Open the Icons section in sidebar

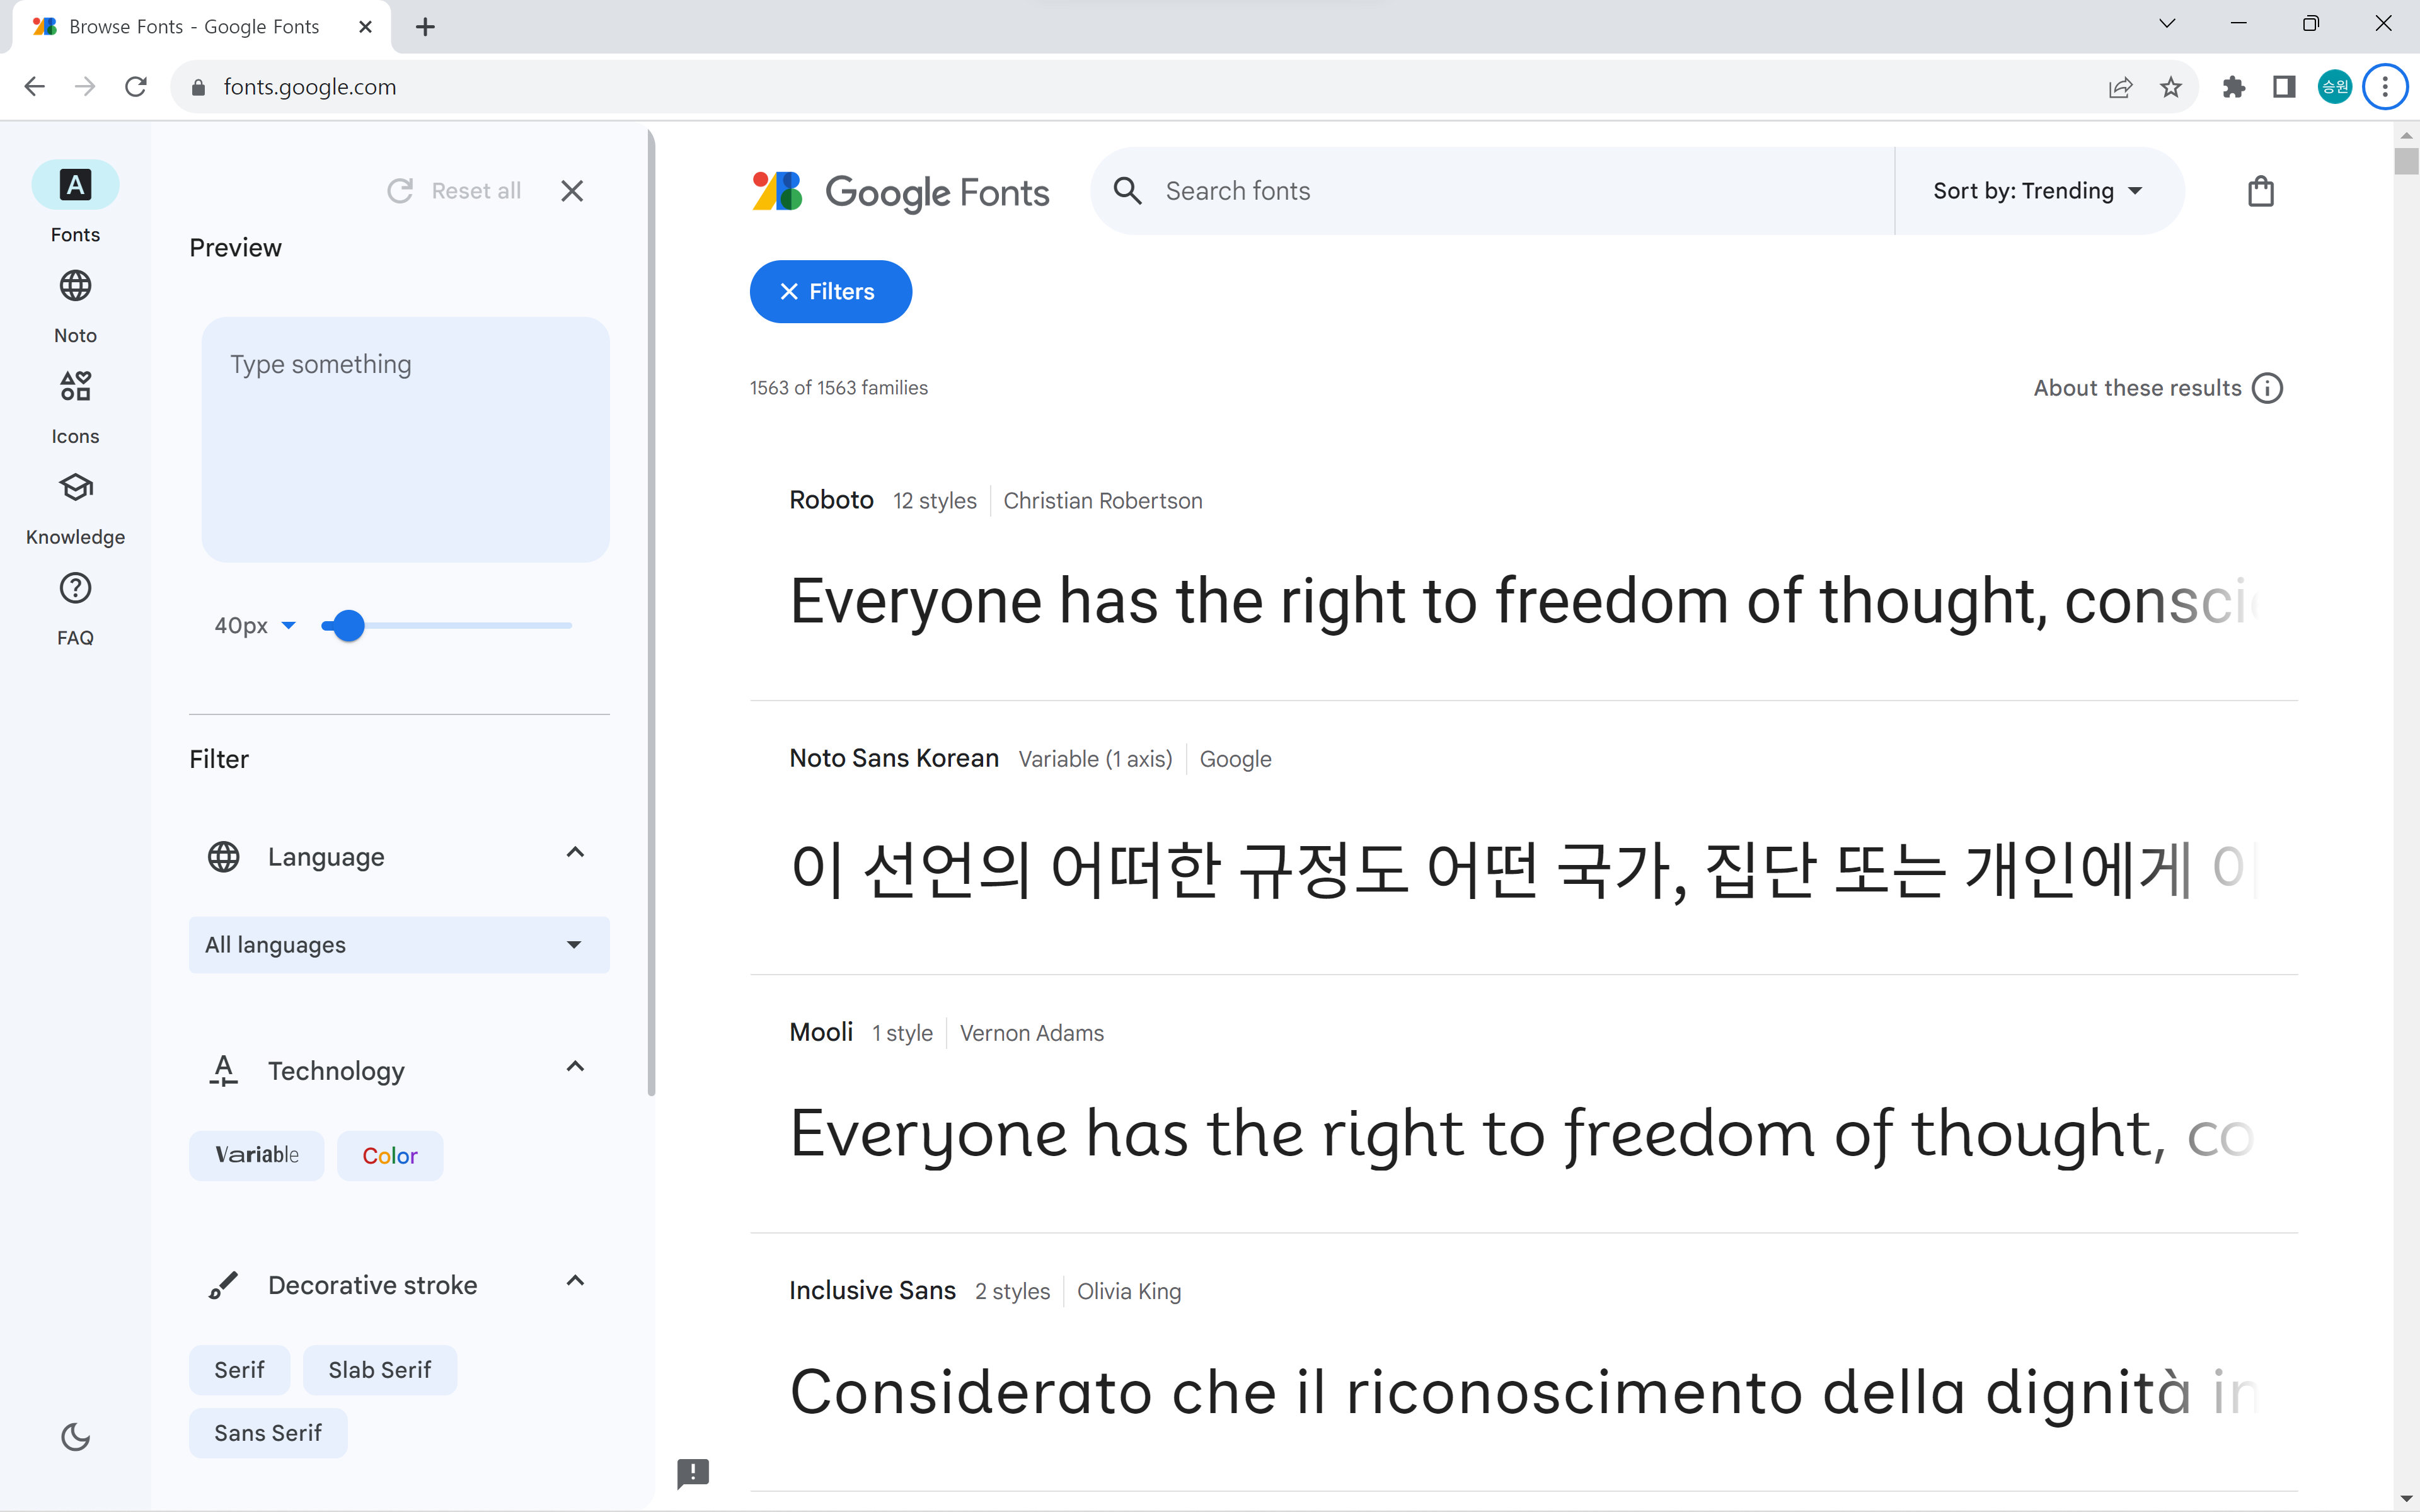coord(75,407)
